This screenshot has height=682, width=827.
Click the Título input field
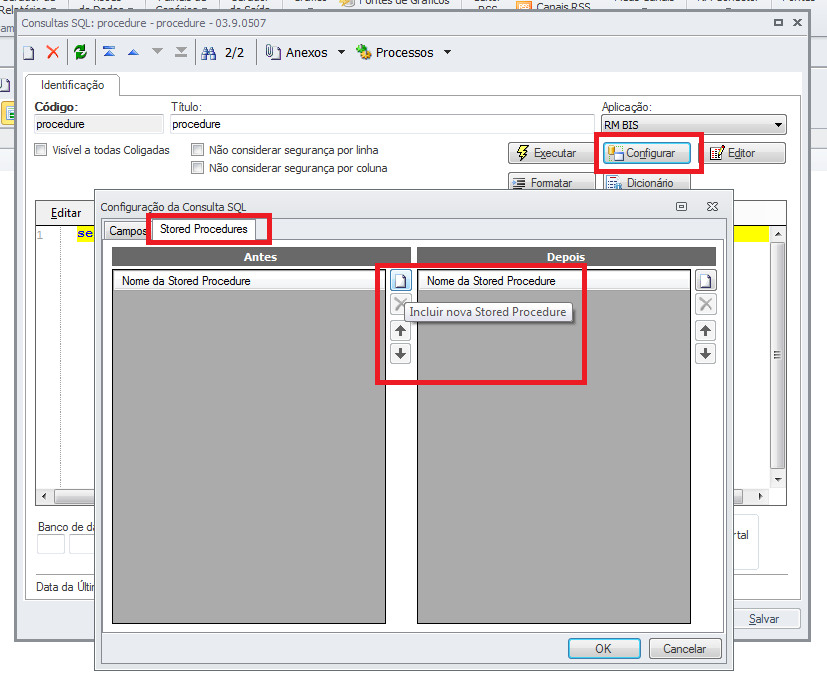382,124
